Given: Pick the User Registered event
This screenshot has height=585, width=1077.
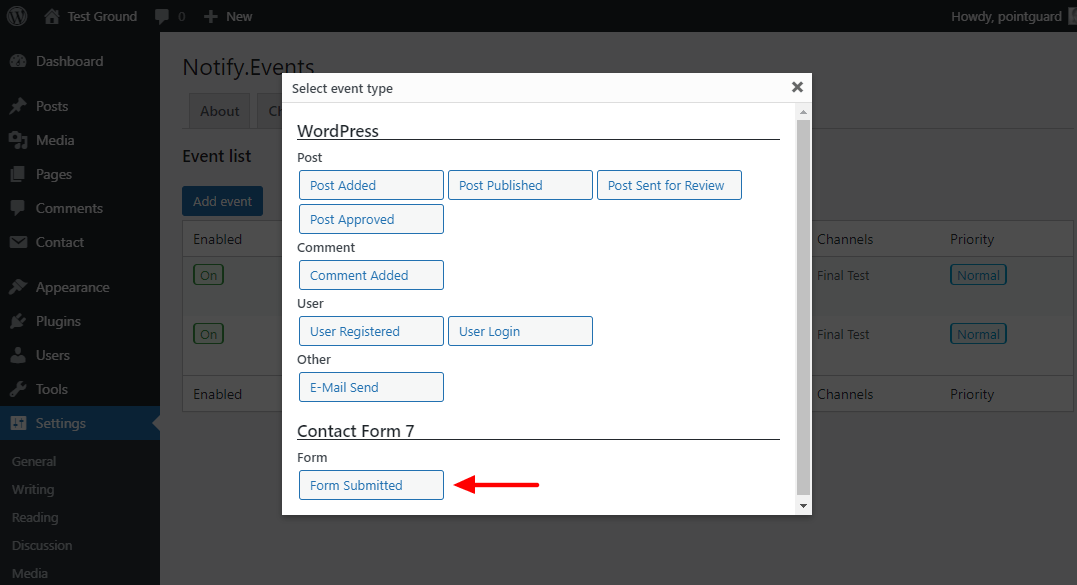Looking at the screenshot, I should point(372,332).
